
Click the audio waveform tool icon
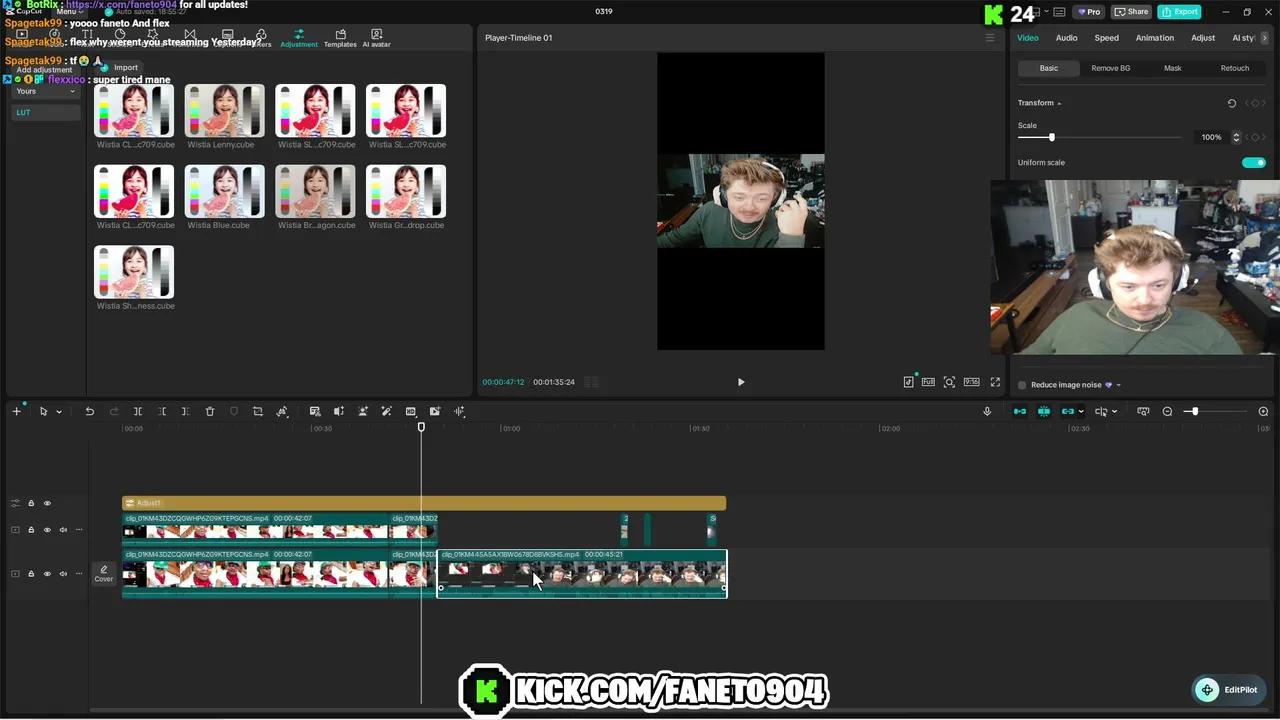459,411
